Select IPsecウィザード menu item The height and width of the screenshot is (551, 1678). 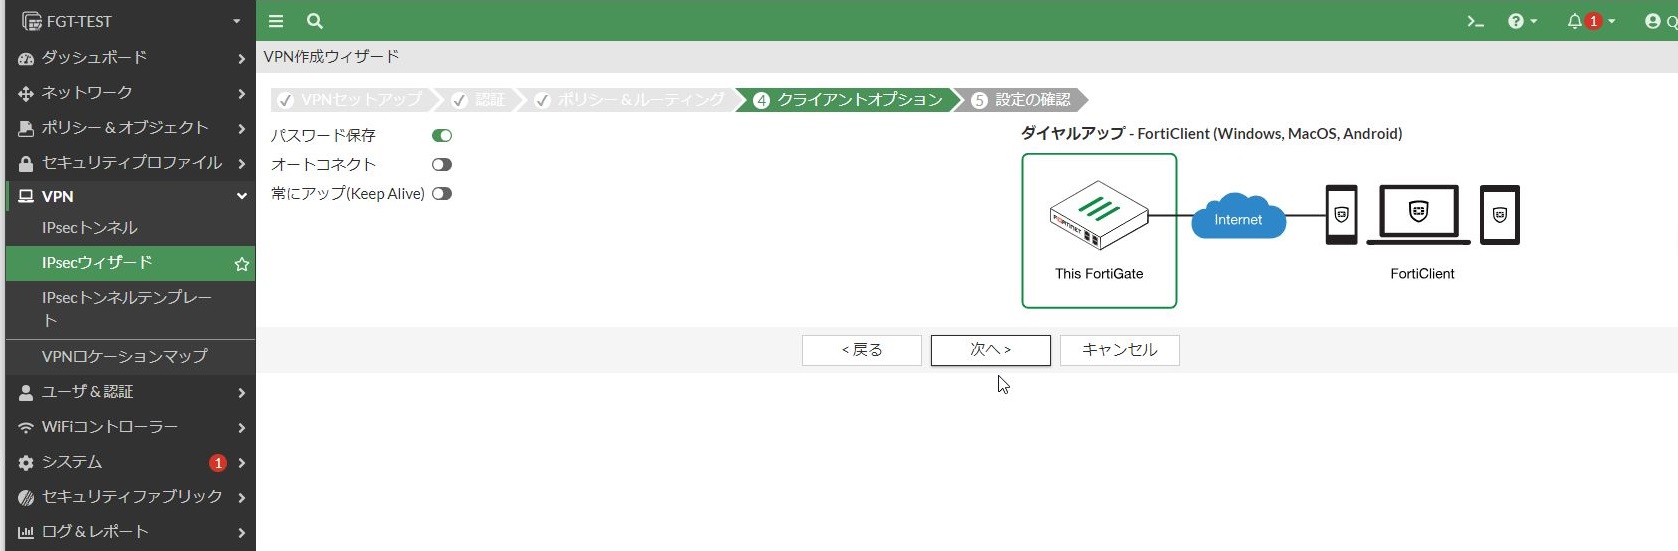(130, 263)
